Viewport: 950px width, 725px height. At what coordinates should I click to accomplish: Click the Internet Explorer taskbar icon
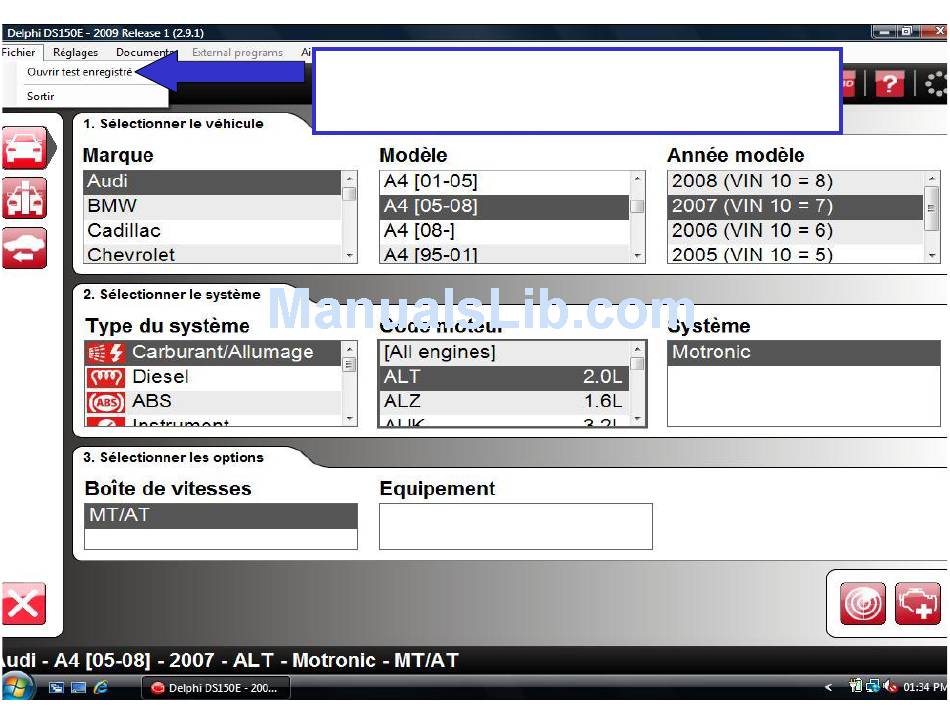pos(100,688)
